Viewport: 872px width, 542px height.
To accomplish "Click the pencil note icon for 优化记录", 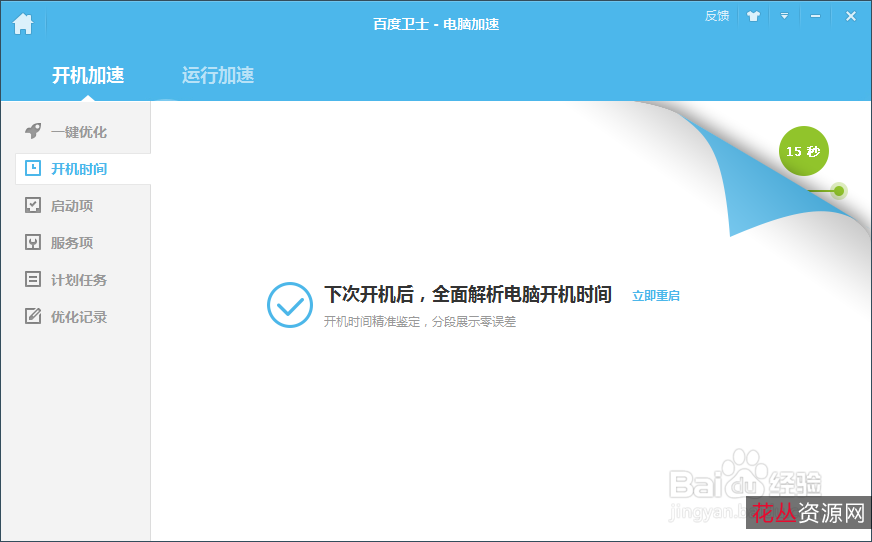I will (33, 316).
